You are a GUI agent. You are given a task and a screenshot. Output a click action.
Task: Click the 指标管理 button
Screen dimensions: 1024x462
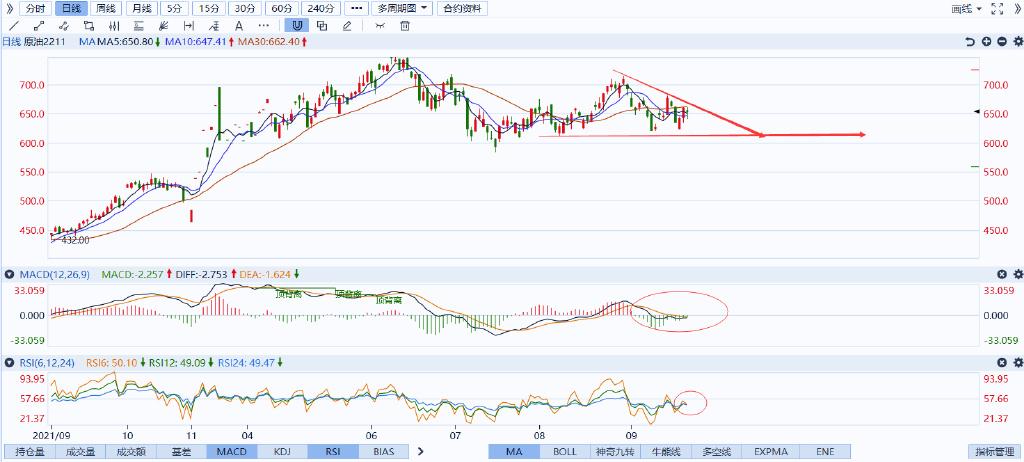pos(993,452)
